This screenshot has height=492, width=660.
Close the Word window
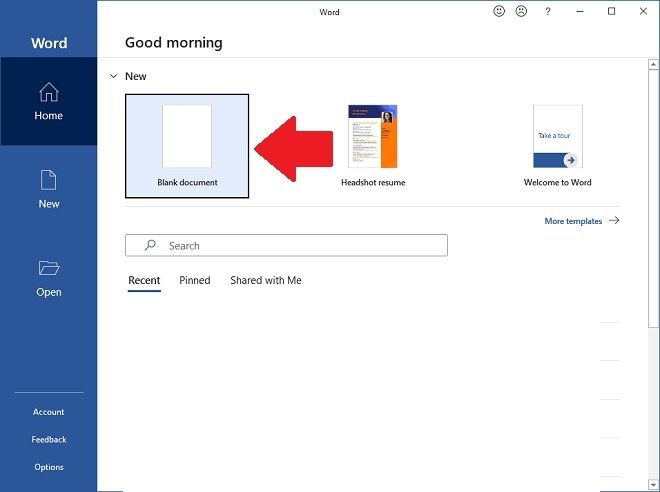643,12
